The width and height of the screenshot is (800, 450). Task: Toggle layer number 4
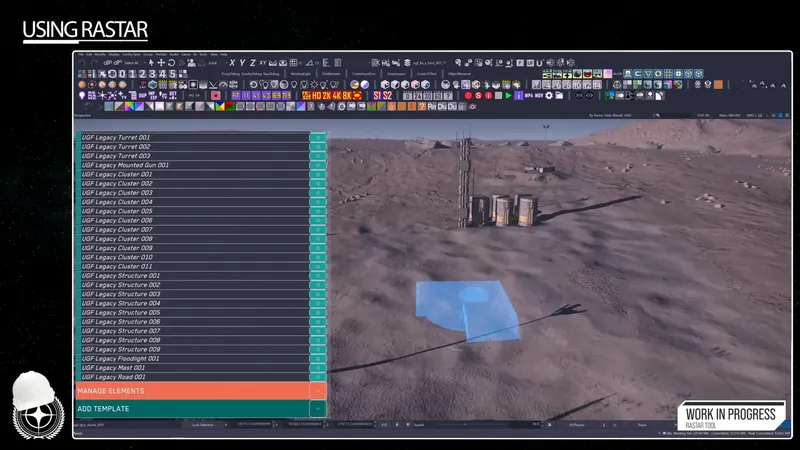pyautogui.click(x=162, y=74)
